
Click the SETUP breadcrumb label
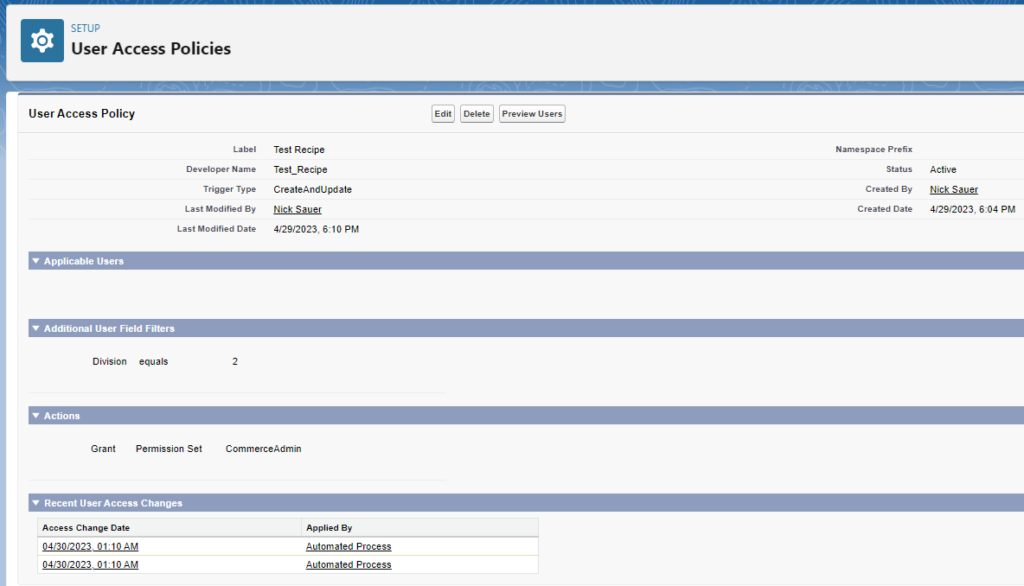pyautogui.click(x=85, y=28)
